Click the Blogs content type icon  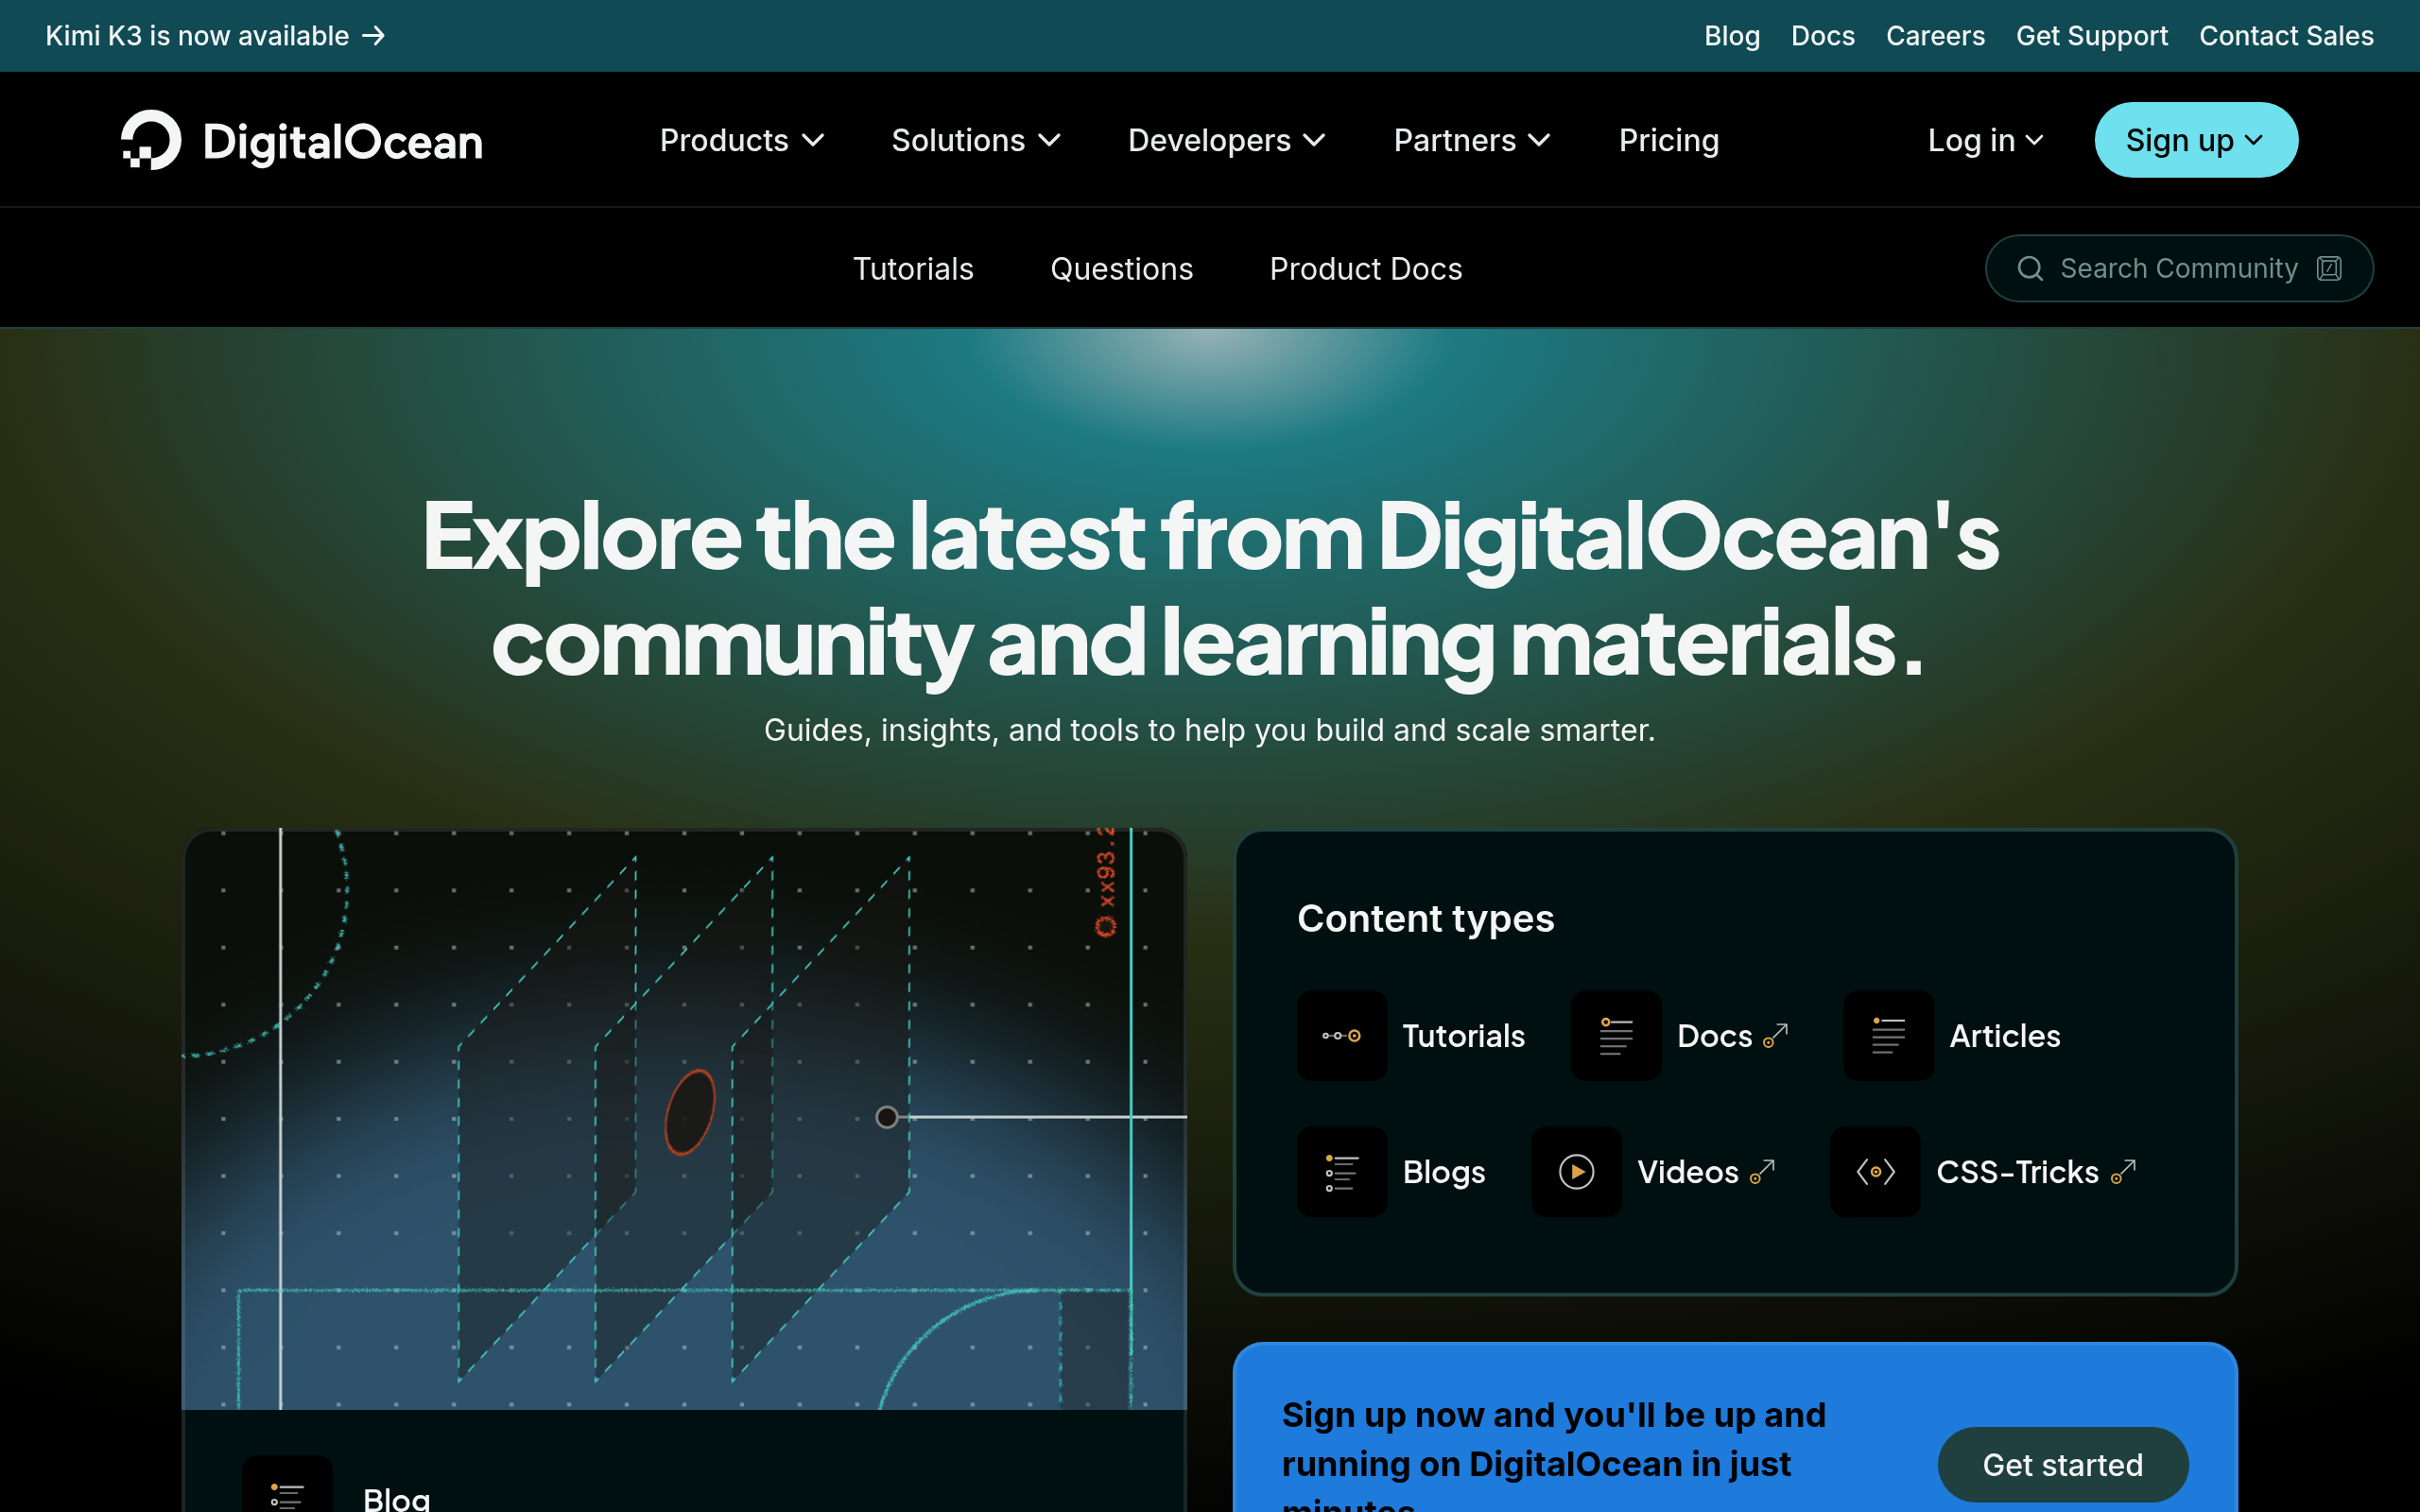coord(1342,1171)
